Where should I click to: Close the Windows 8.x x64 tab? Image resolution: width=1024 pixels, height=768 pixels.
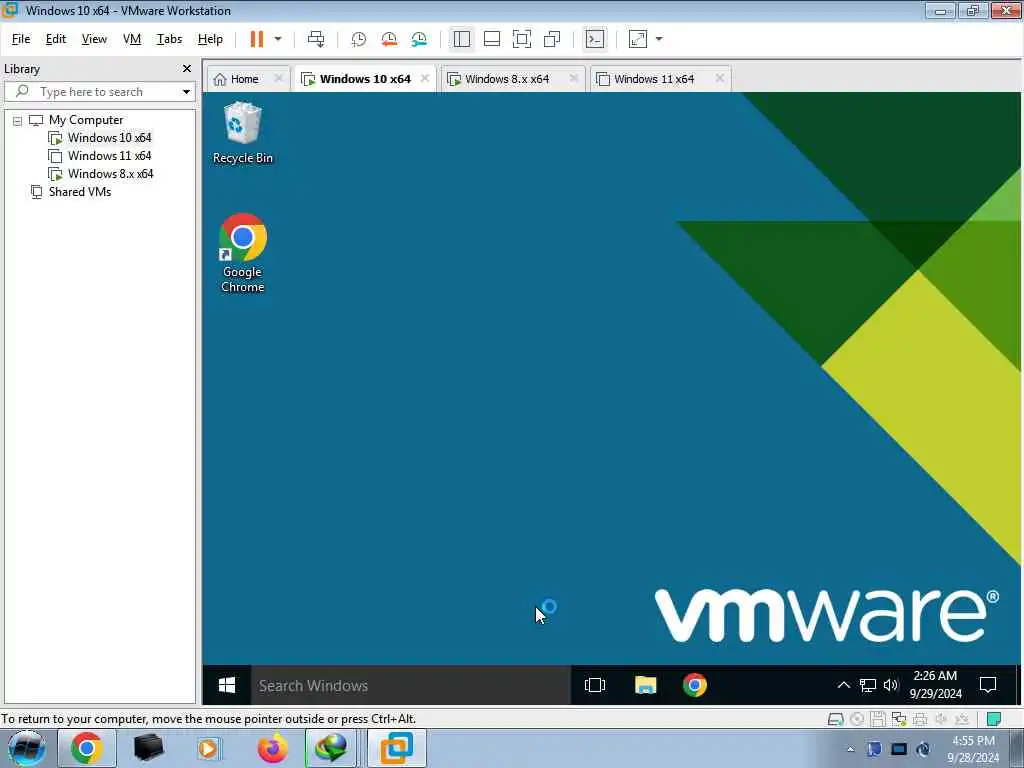point(573,78)
